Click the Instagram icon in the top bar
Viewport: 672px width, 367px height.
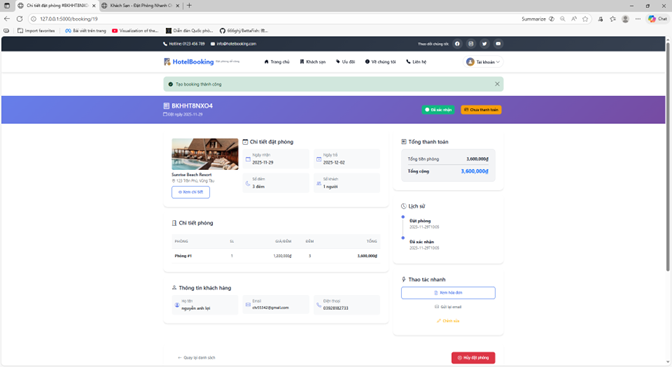471,44
